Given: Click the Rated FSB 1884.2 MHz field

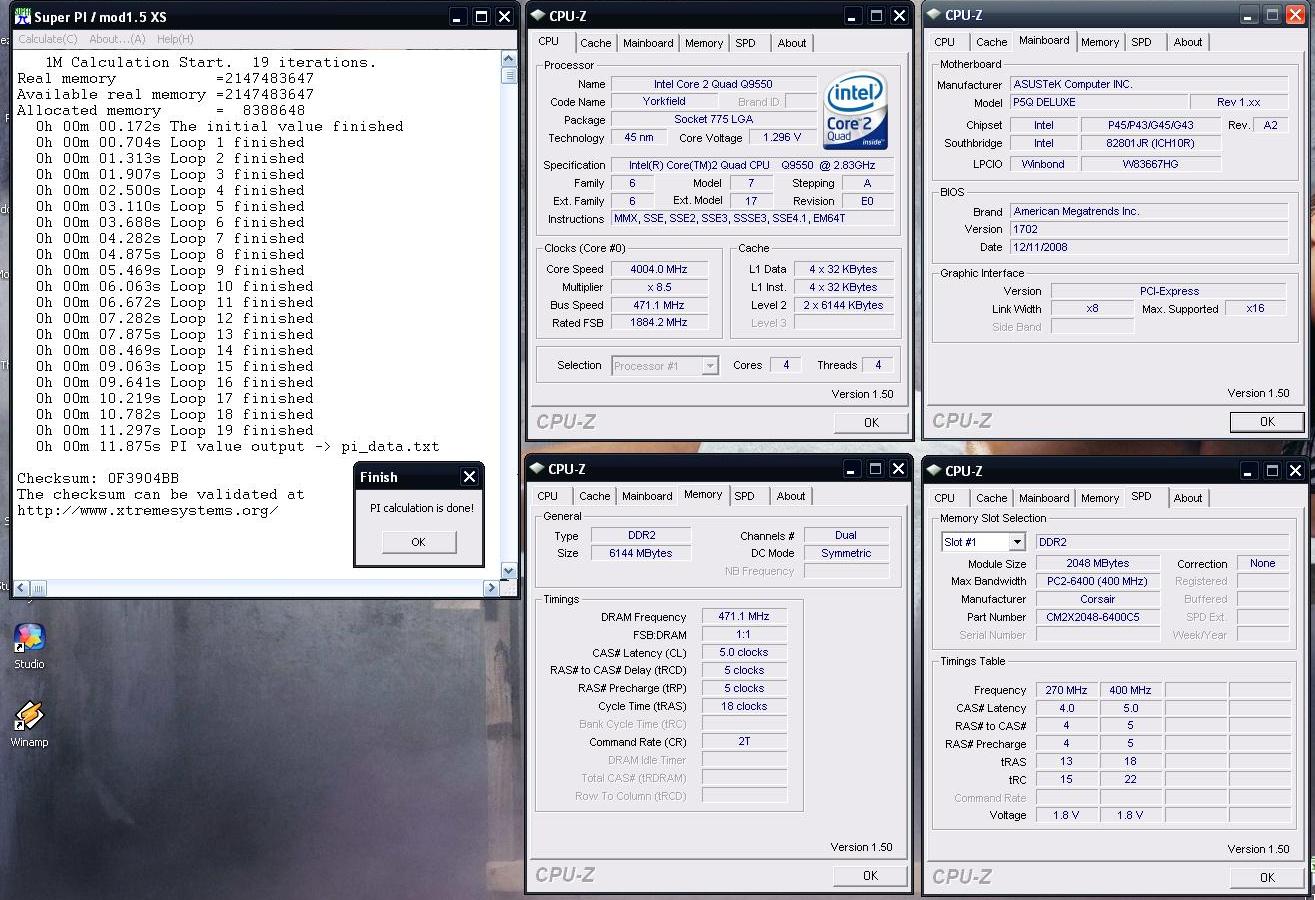Looking at the screenshot, I should pos(659,323).
